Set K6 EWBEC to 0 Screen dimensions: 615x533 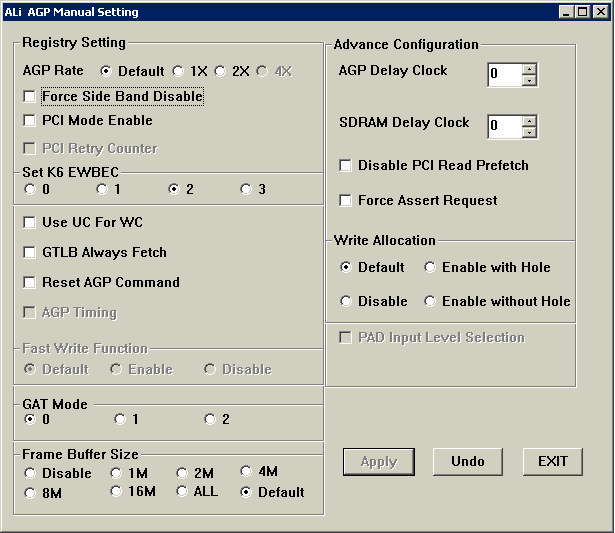click(x=30, y=189)
